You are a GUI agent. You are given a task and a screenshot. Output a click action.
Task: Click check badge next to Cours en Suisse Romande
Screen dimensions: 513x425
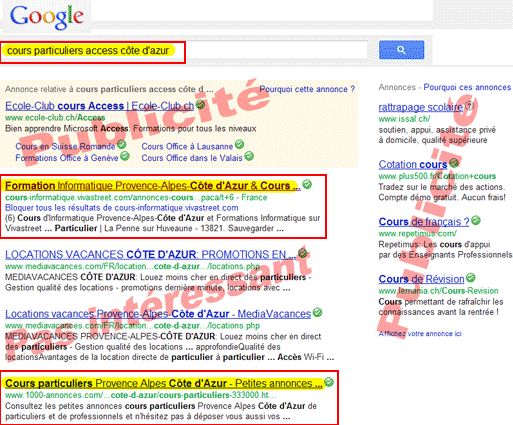pyautogui.click(x=122, y=145)
